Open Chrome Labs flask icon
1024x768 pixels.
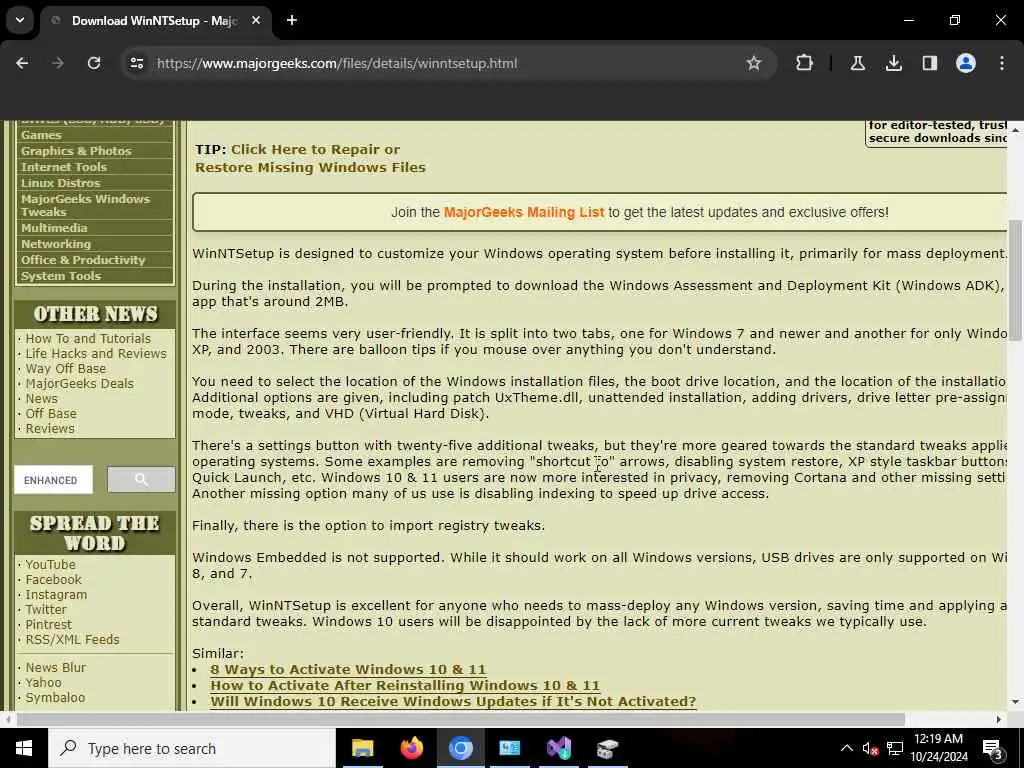click(x=857, y=63)
